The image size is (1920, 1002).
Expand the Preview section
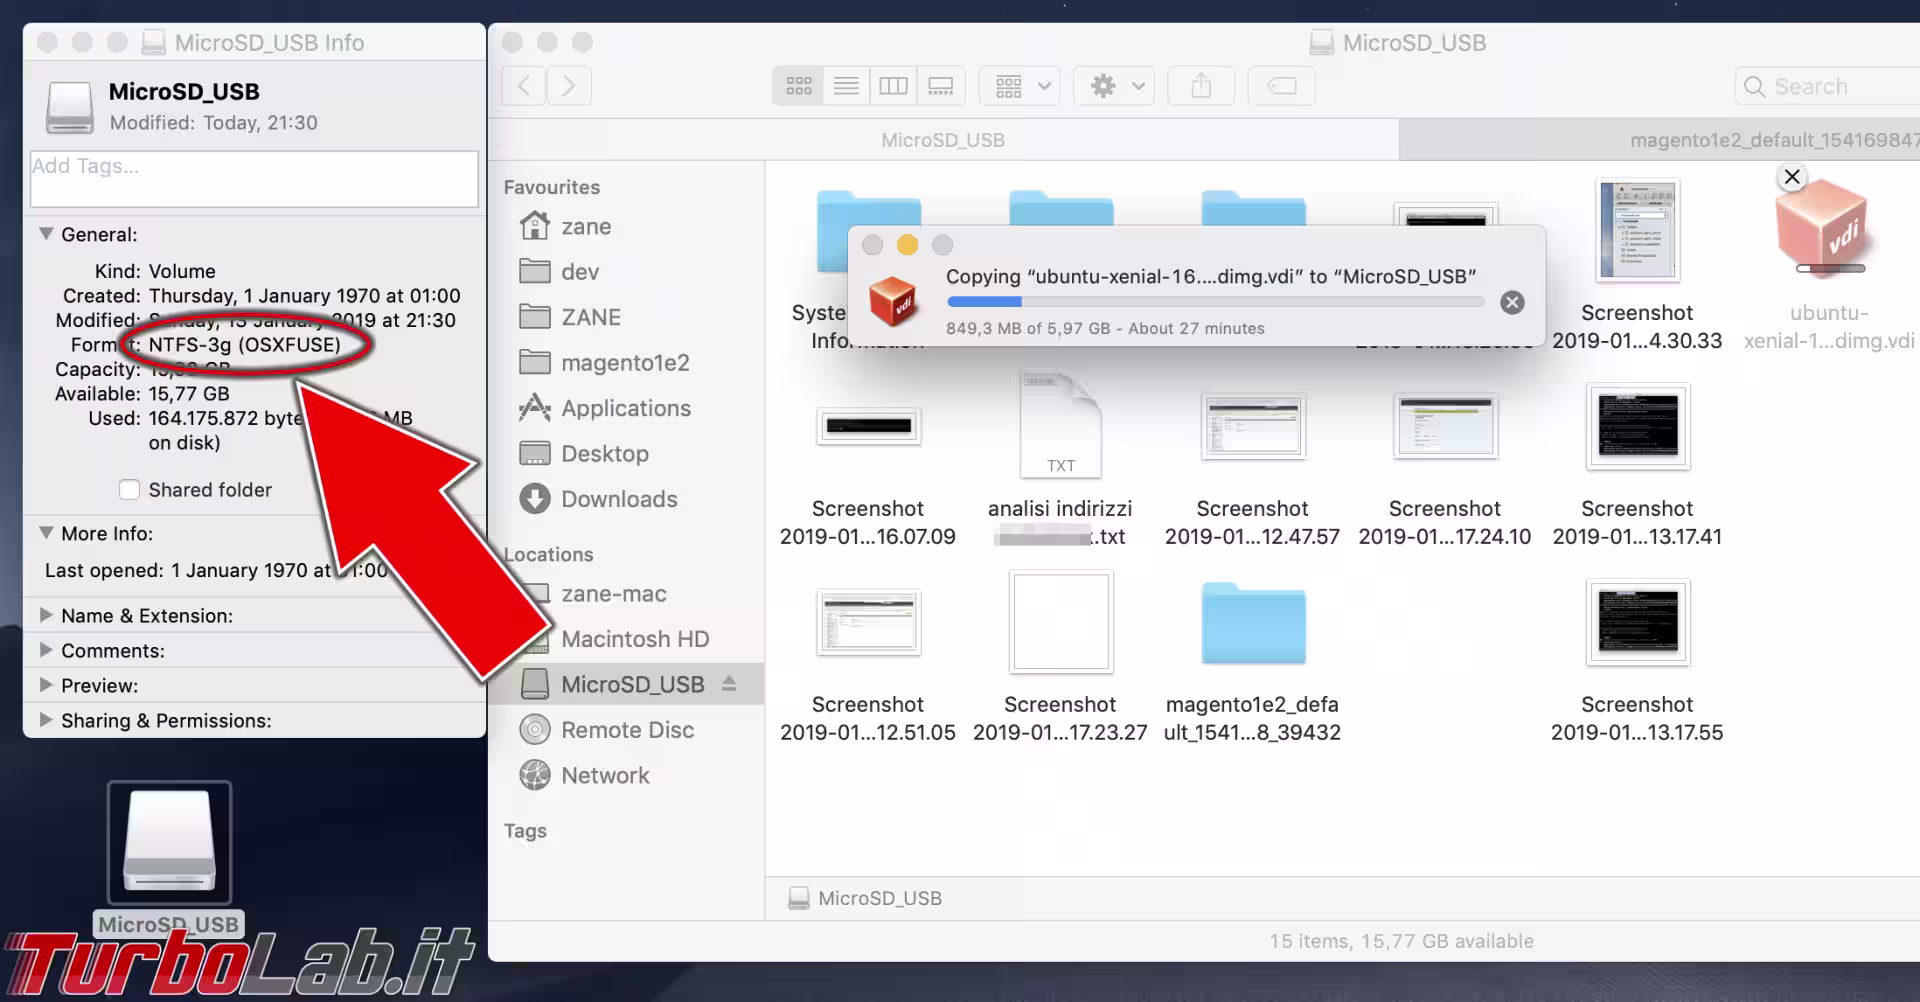pyautogui.click(x=46, y=685)
